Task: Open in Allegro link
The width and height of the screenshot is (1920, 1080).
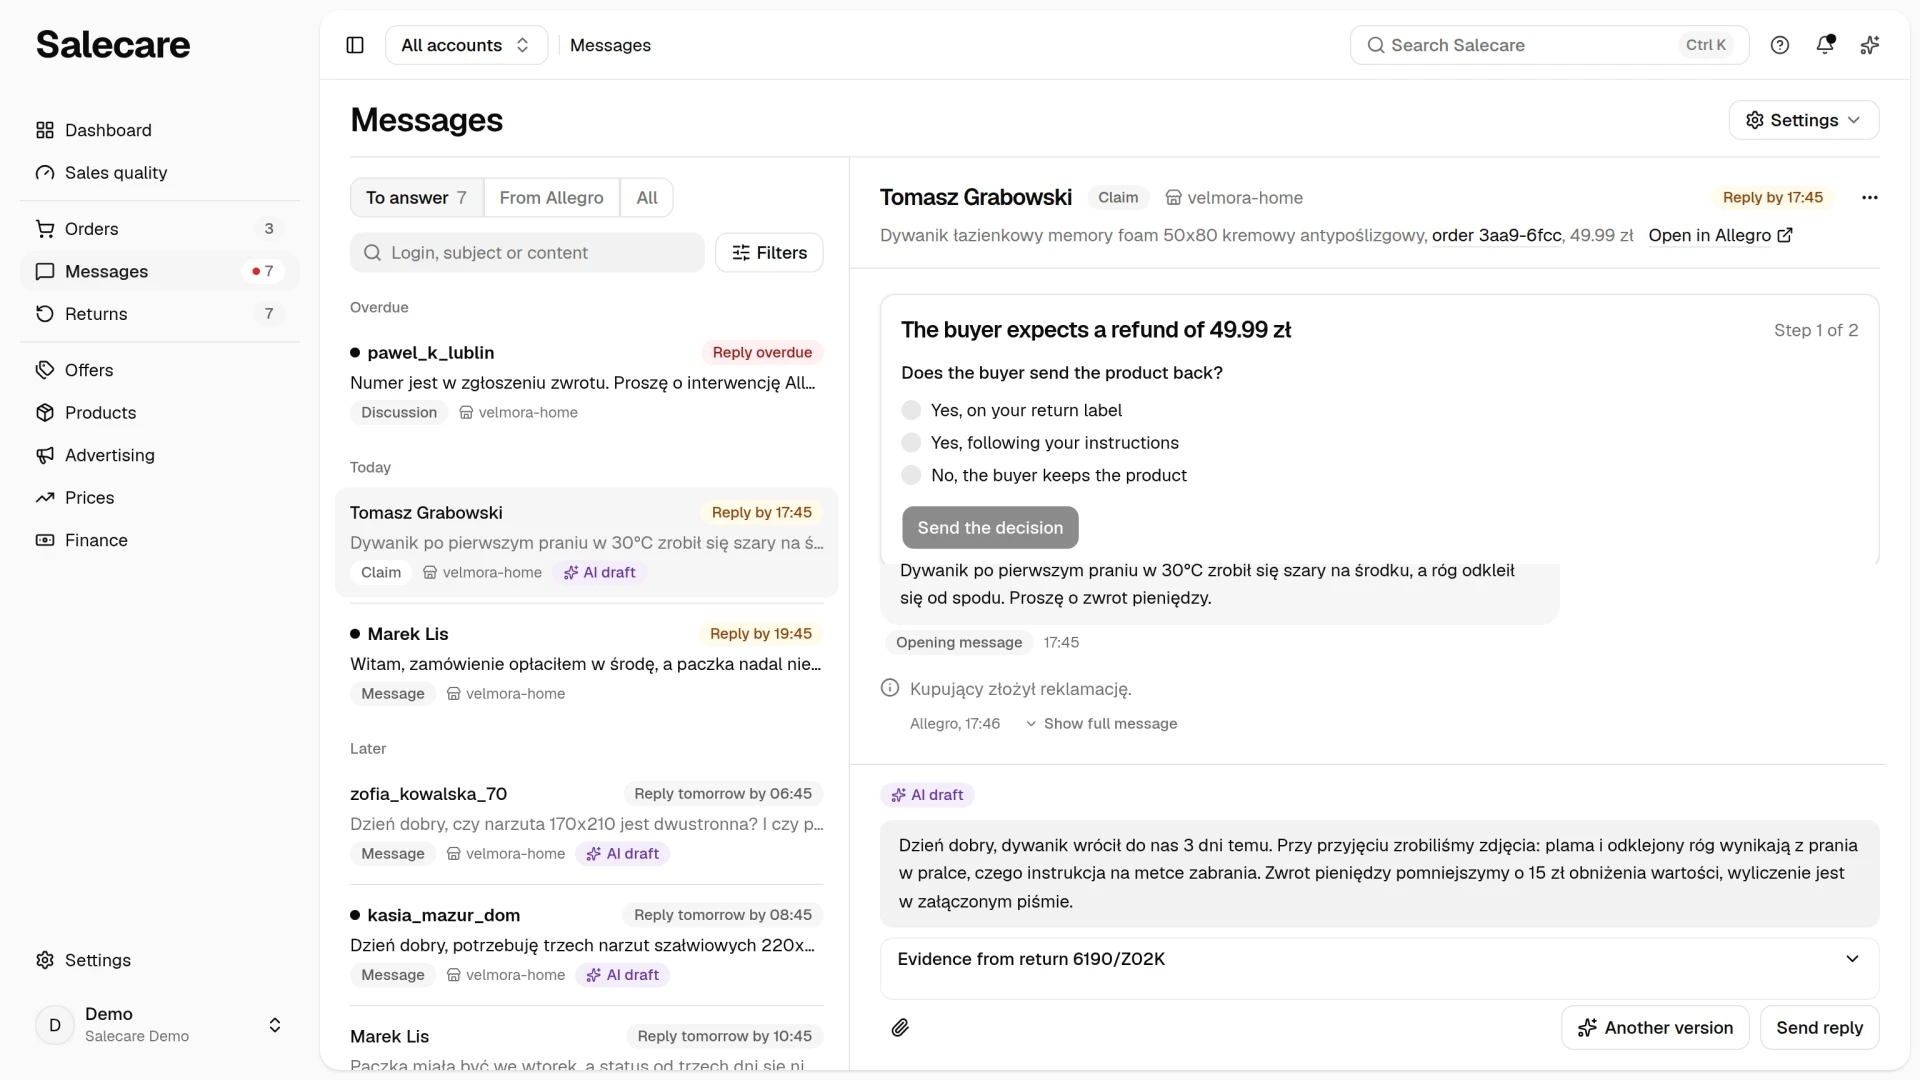Action: tap(1720, 236)
